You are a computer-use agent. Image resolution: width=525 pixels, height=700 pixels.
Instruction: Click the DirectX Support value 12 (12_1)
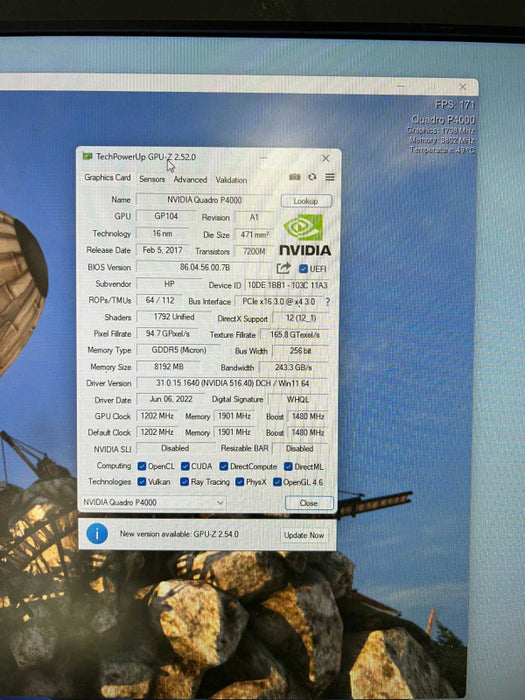(300, 318)
